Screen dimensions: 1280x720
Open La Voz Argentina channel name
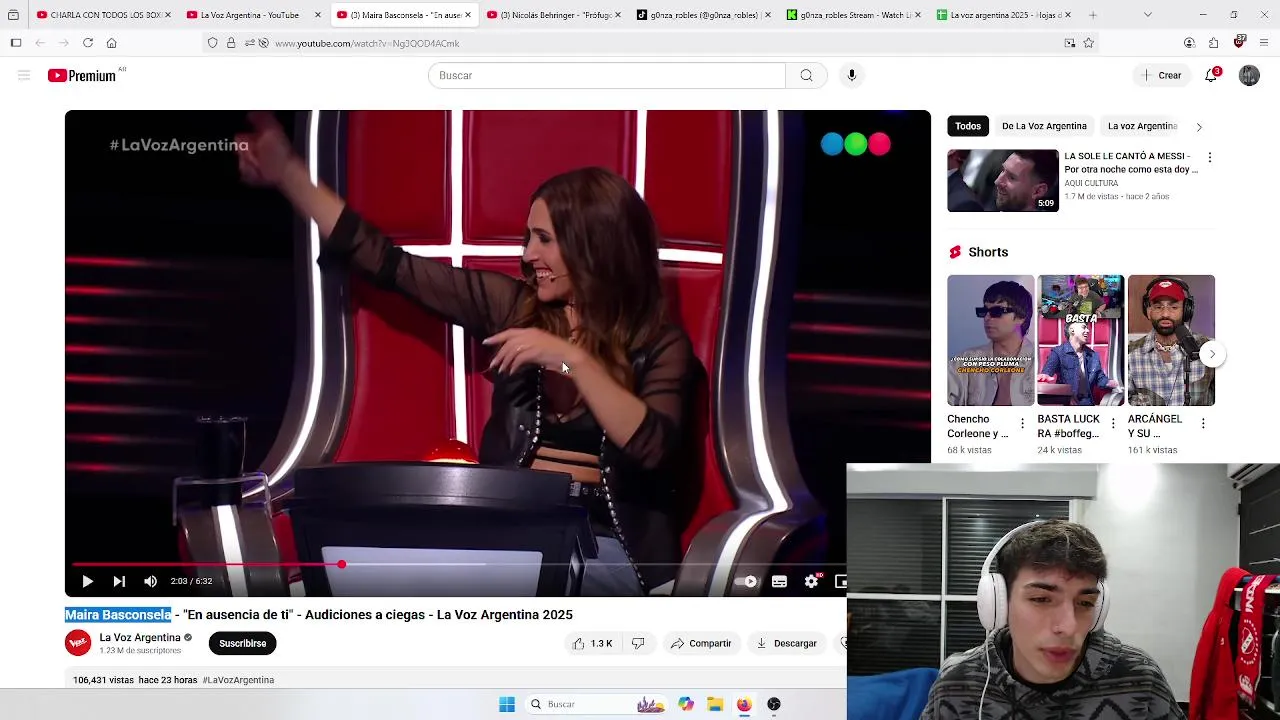pos(140,637)
